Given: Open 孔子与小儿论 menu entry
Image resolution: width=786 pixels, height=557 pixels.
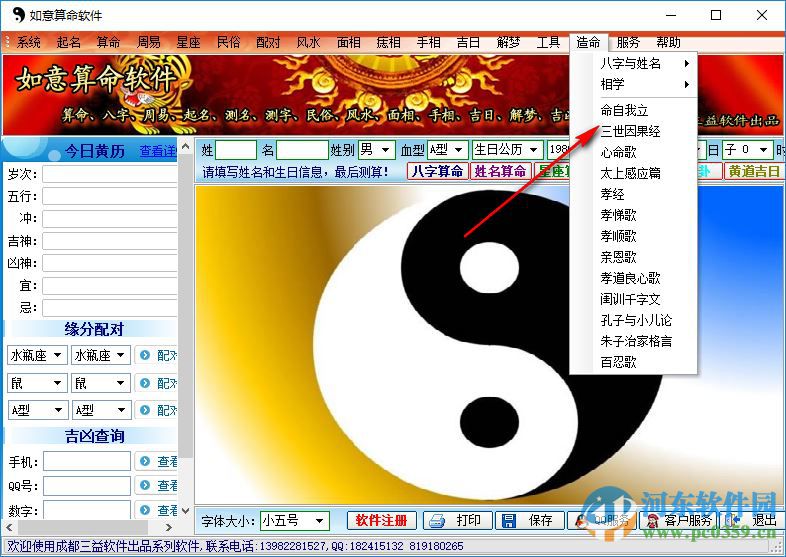Looking at the screenshot, I should point(634,320).
